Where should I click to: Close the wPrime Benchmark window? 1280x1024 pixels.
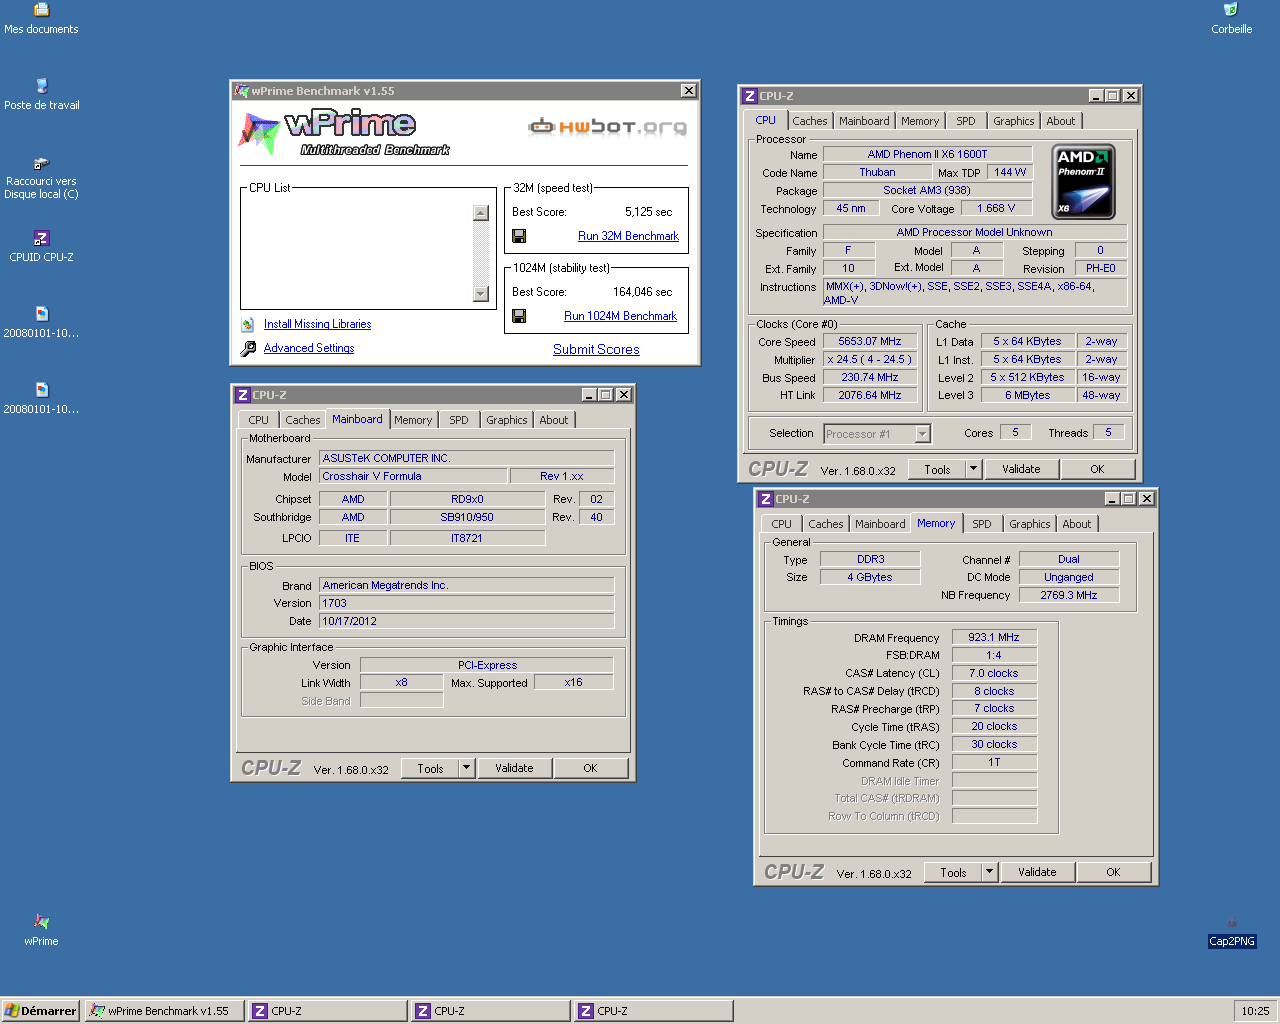click(688, 91)
